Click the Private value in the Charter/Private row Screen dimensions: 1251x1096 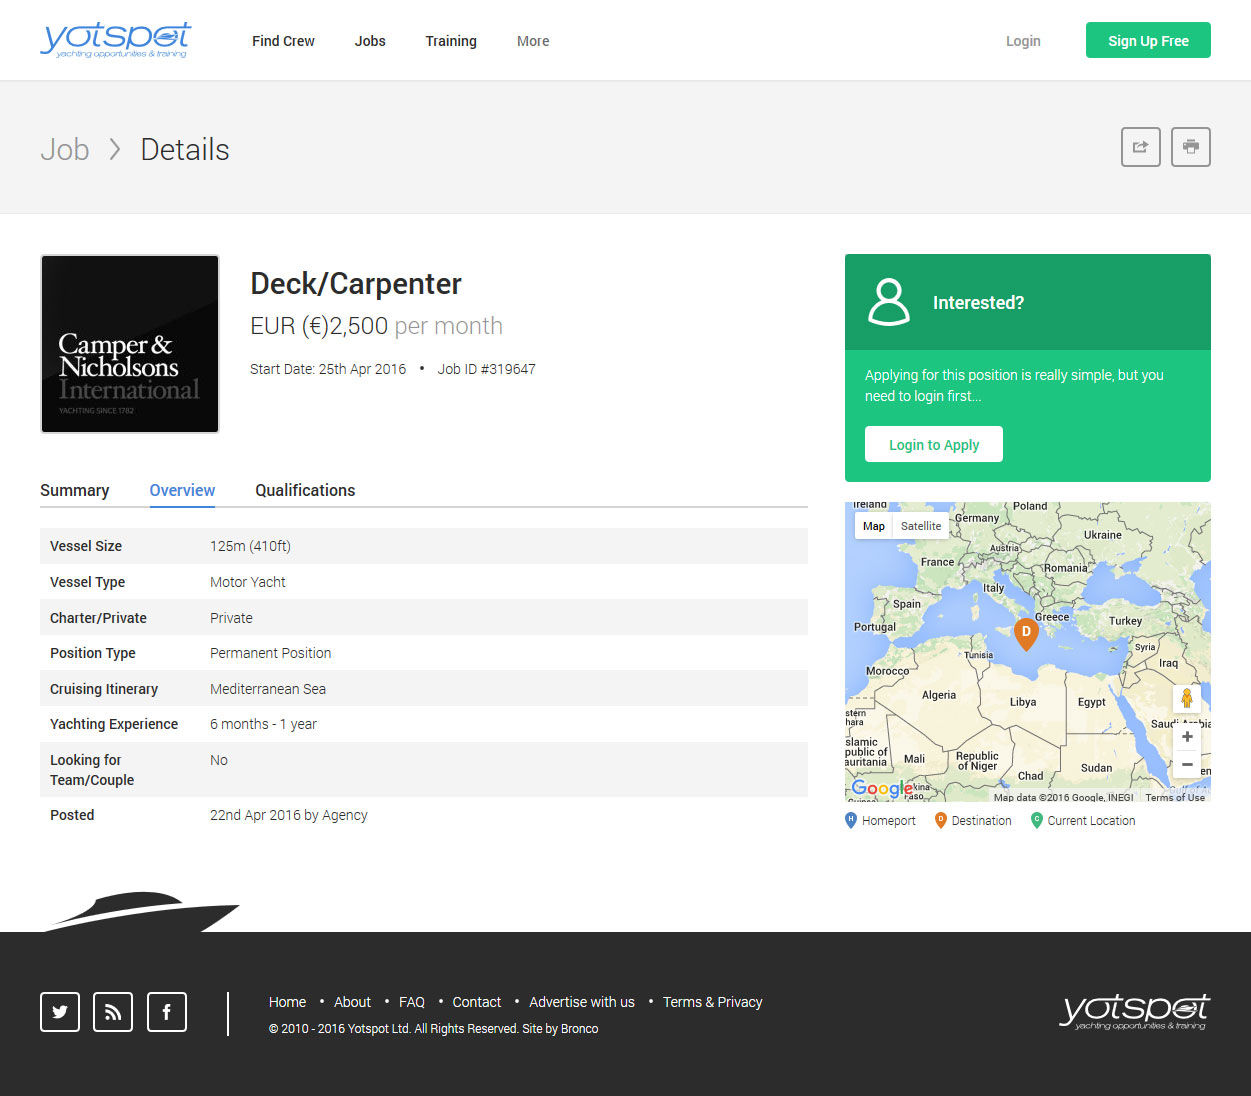(x=231, y=618)
